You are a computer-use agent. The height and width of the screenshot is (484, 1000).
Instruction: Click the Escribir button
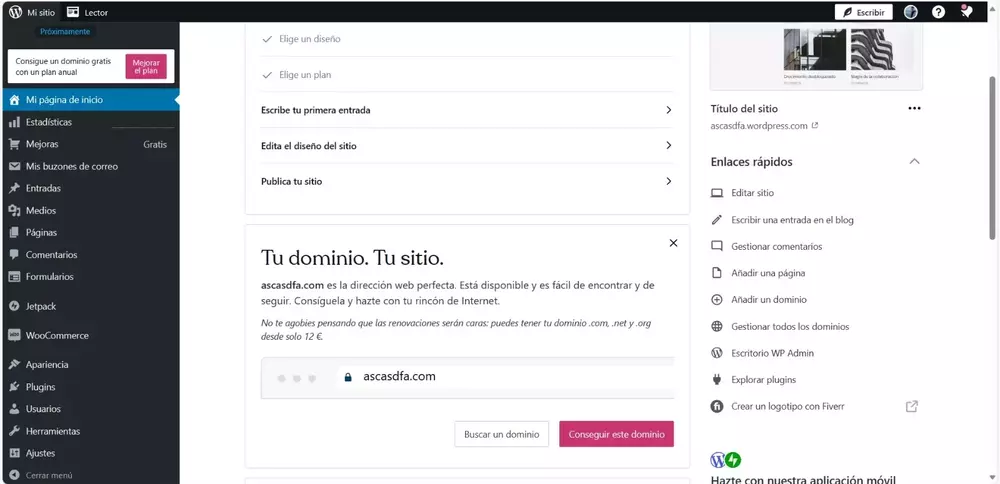[863, 12]
